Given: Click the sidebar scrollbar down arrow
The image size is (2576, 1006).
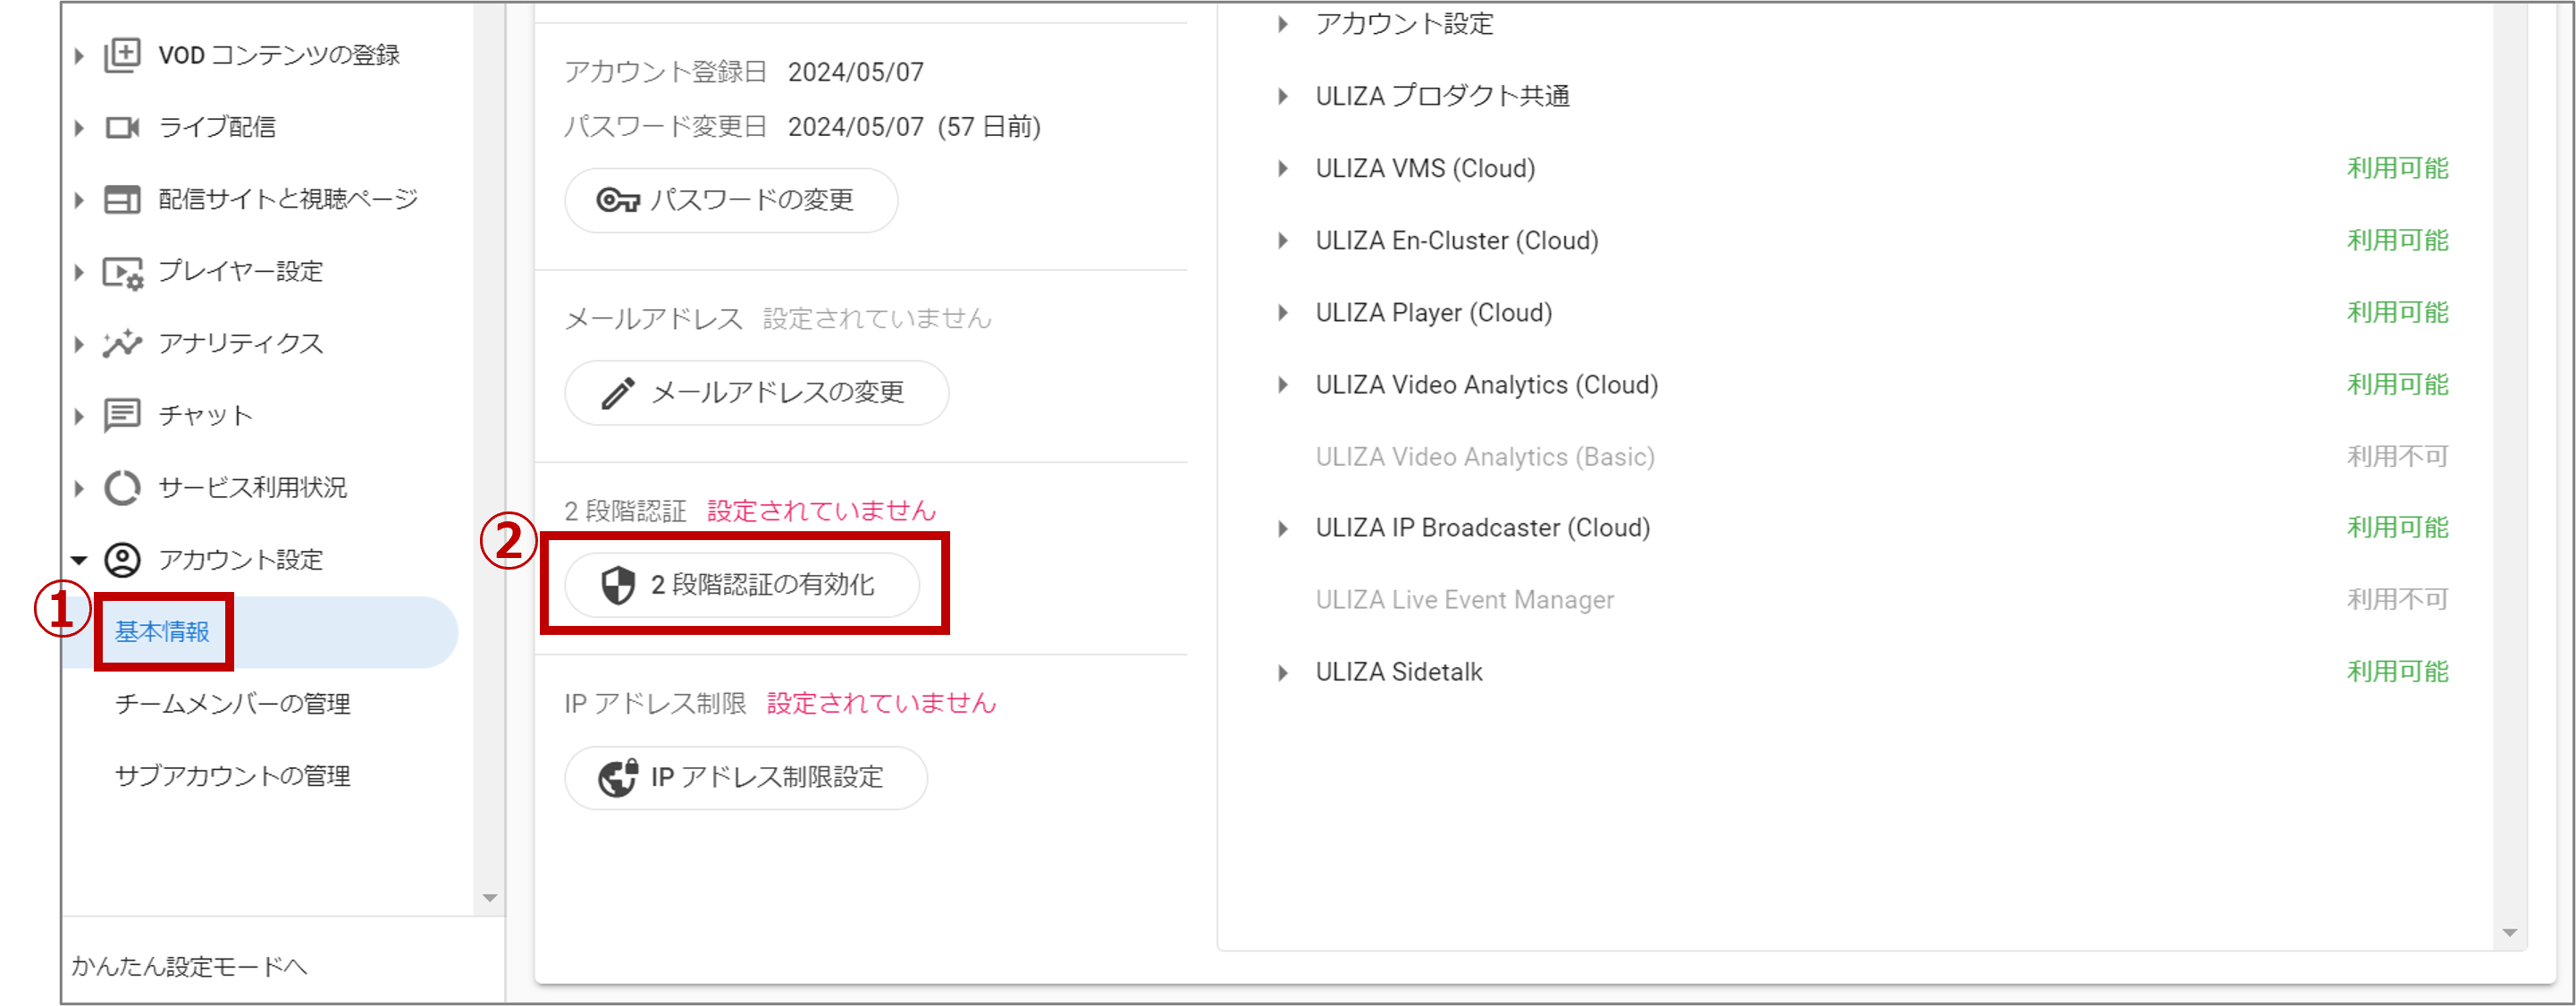Looking at the screenshot, I should [490, 898].
